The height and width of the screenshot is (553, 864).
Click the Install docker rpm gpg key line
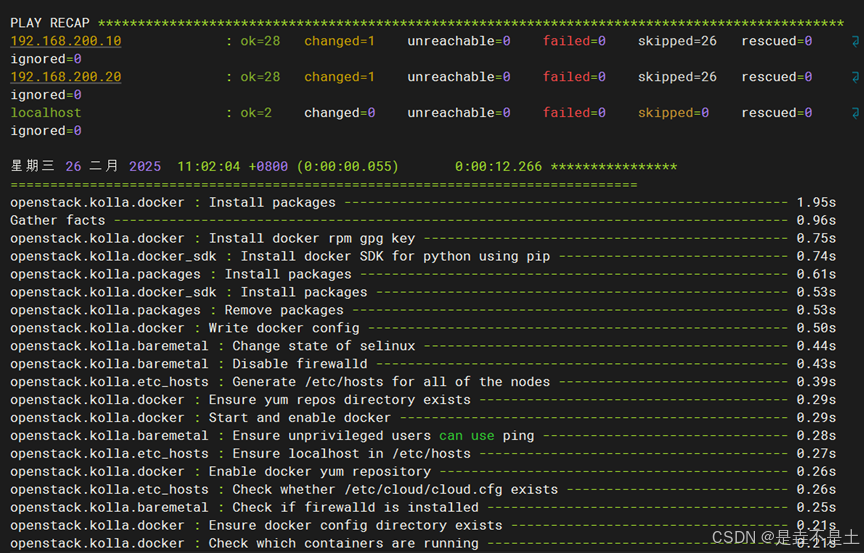tap(423, 238)
